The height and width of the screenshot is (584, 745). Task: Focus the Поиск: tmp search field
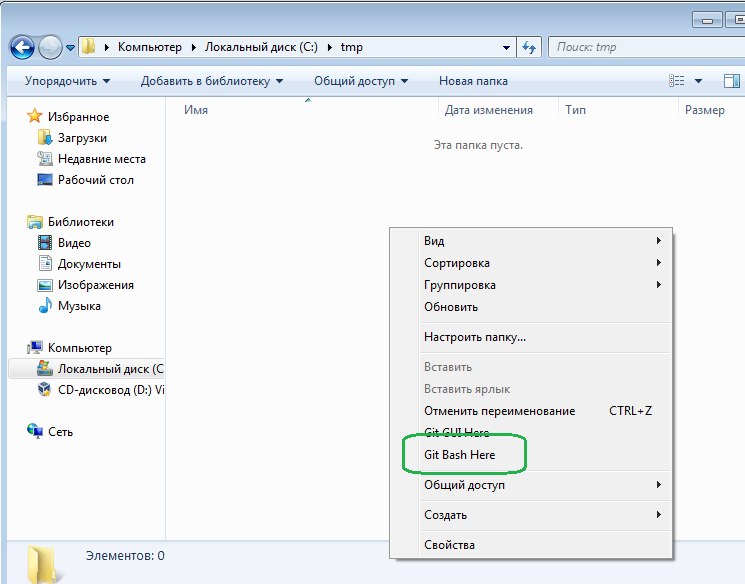646,47
